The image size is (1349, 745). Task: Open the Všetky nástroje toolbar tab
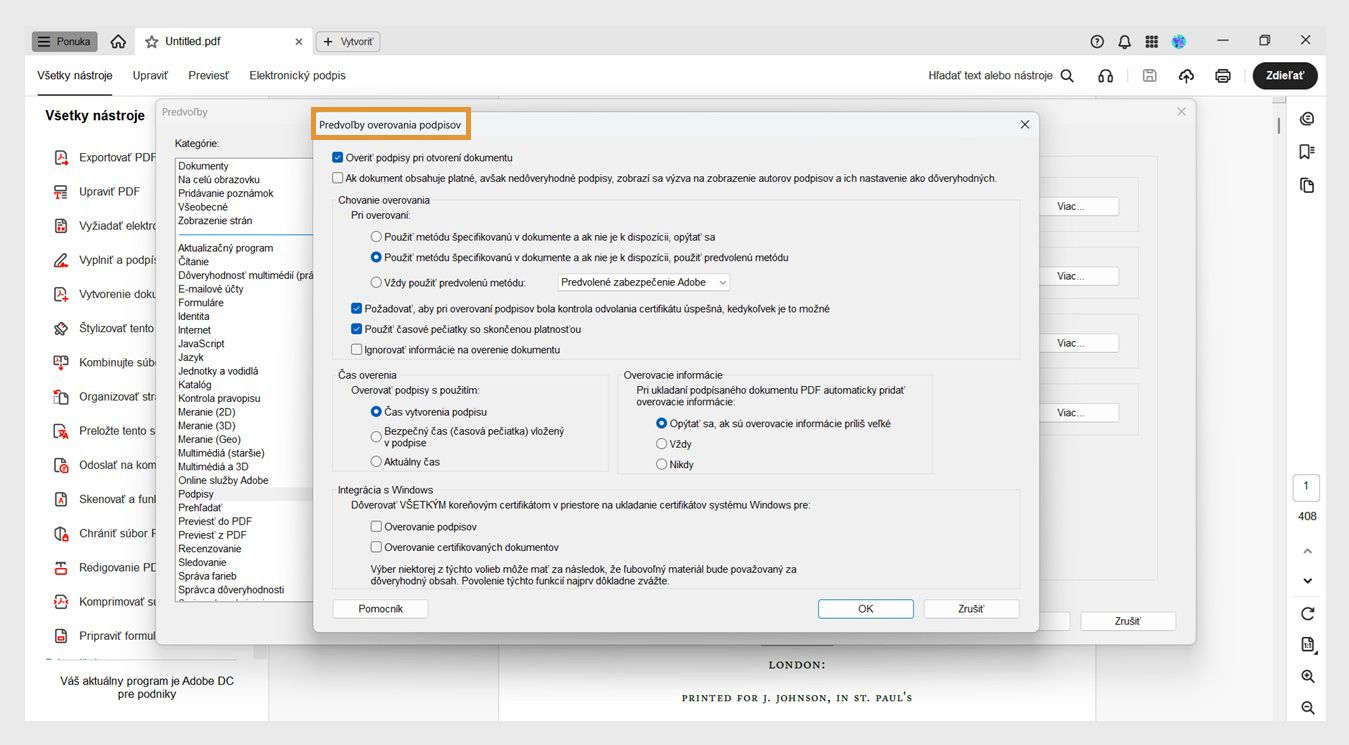75,76
